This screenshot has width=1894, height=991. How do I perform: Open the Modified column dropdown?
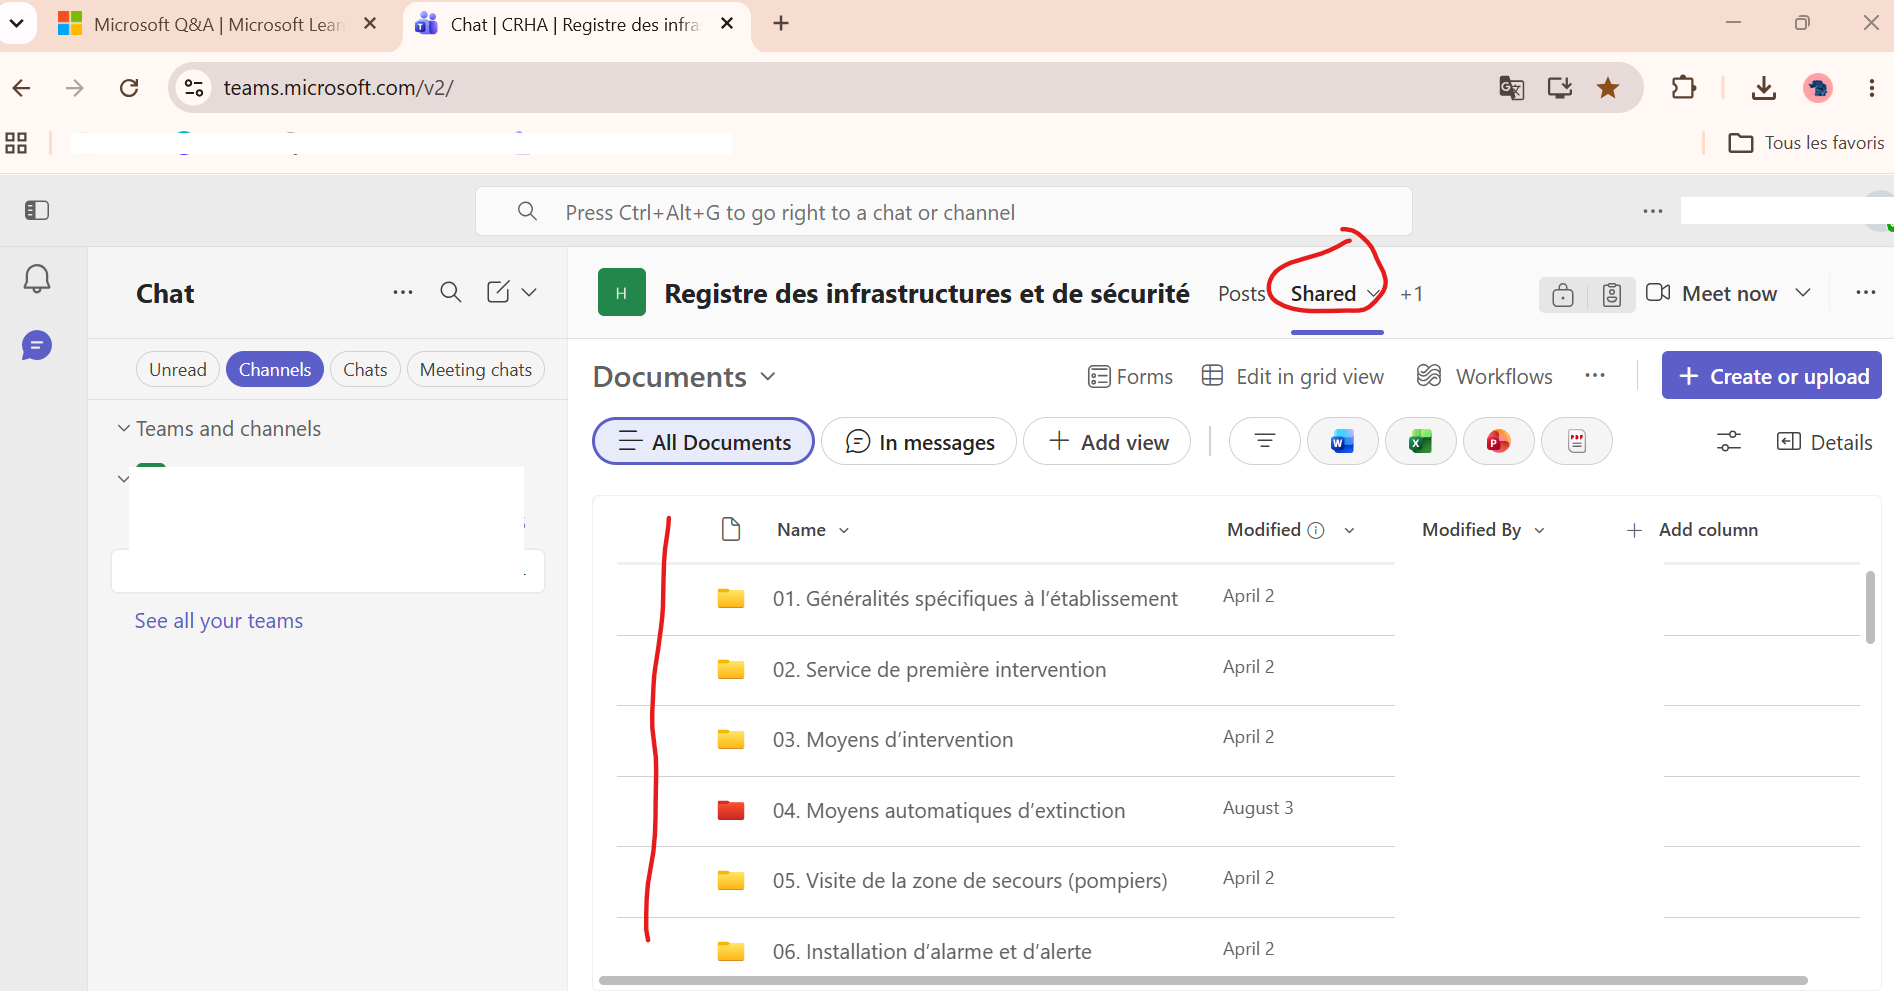pyautogui.click(x=1349, y=530)
